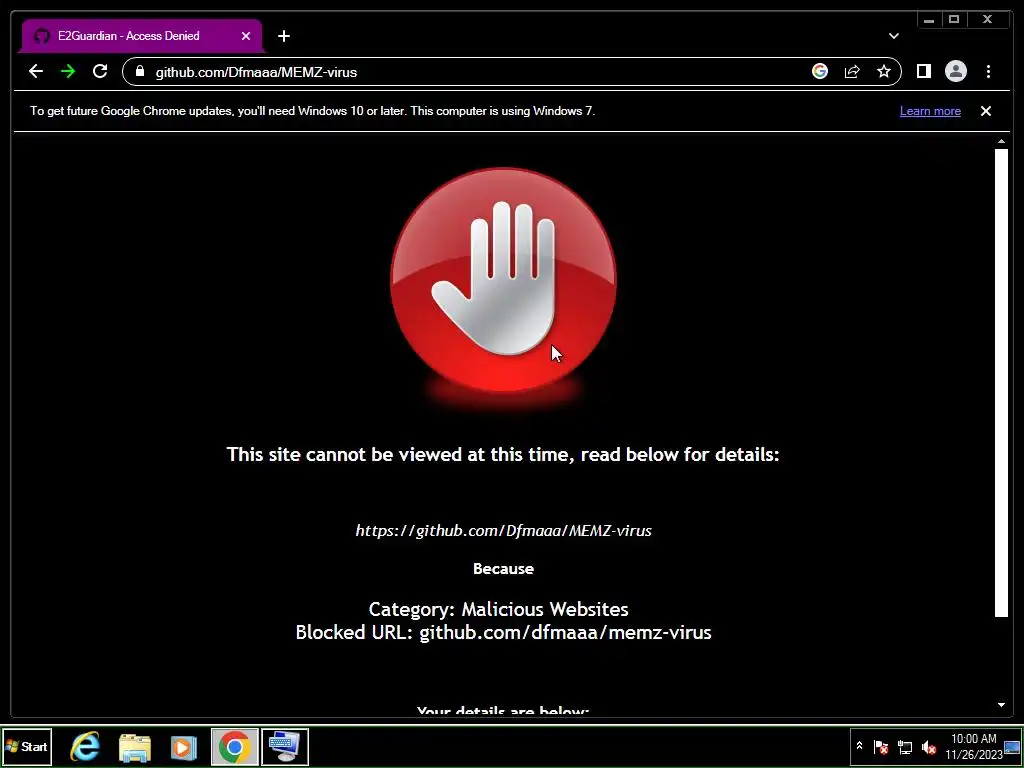The image size is (1024, 768).
Task: Click the computer keyboard taskbar icon
Action: pyautogui.click(x=285, y=746)
